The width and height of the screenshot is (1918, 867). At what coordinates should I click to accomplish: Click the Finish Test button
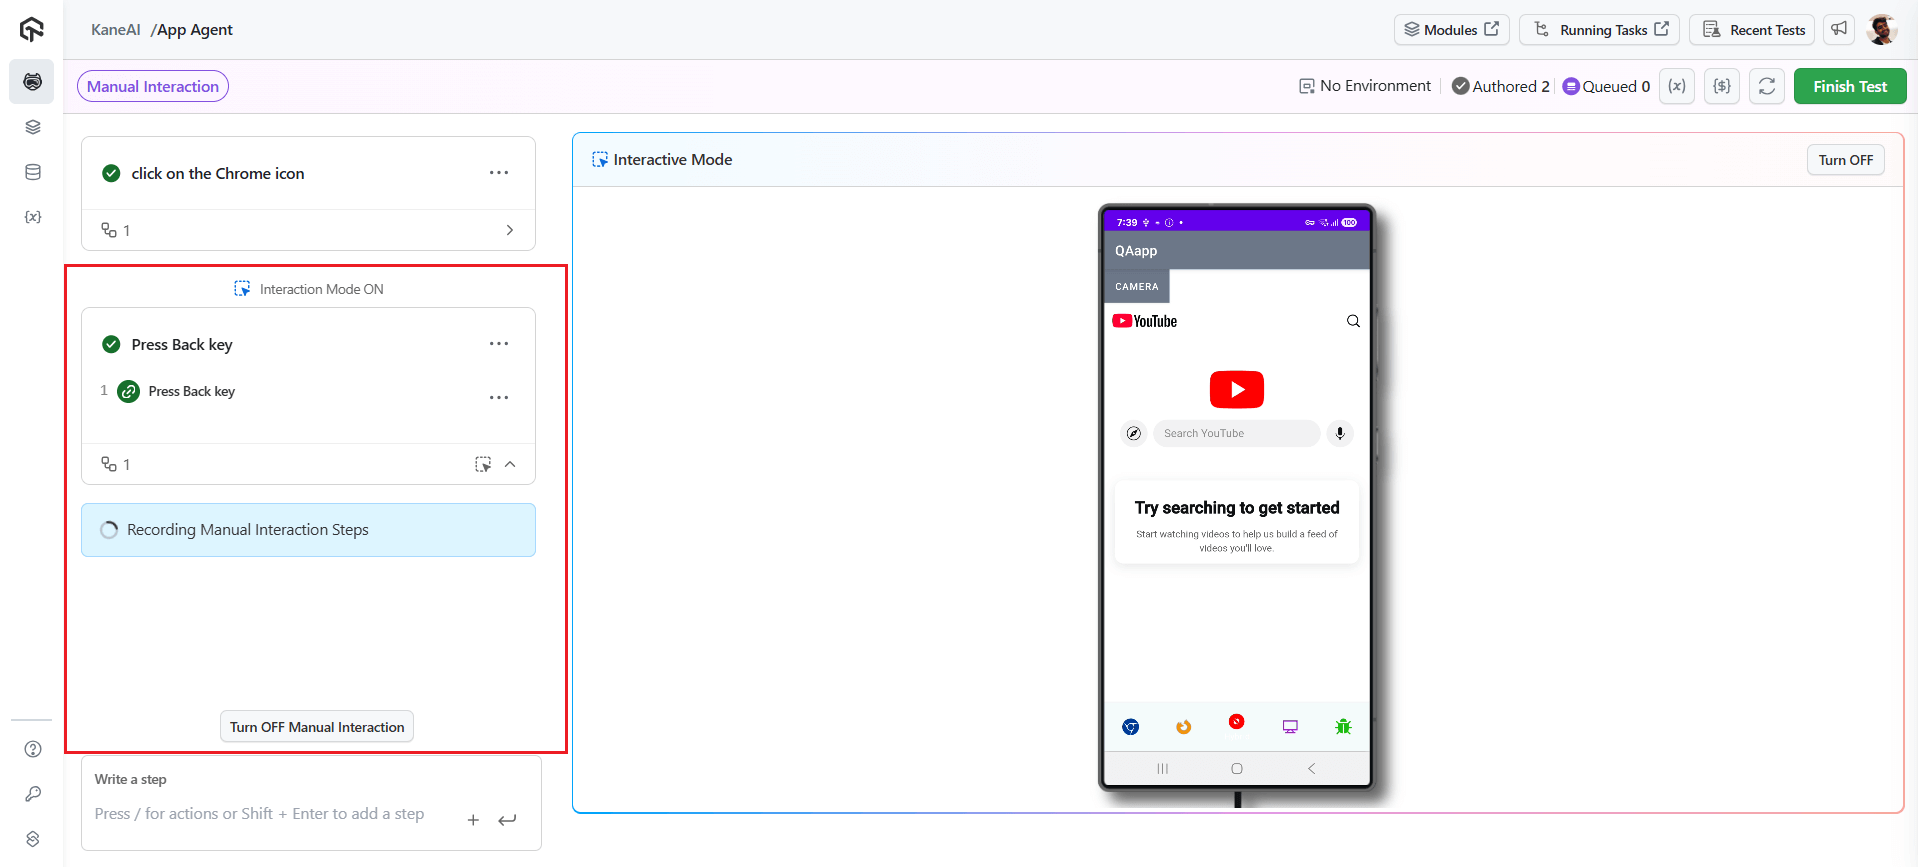1849,86
